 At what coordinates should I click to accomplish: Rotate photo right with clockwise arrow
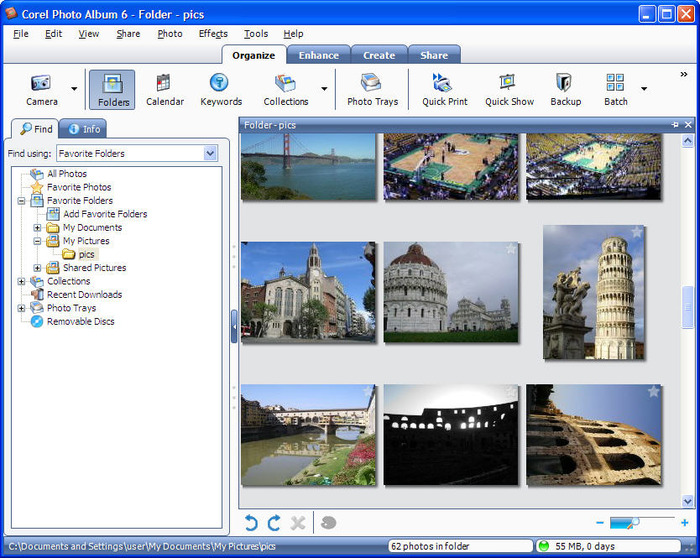tap(274, 523)
